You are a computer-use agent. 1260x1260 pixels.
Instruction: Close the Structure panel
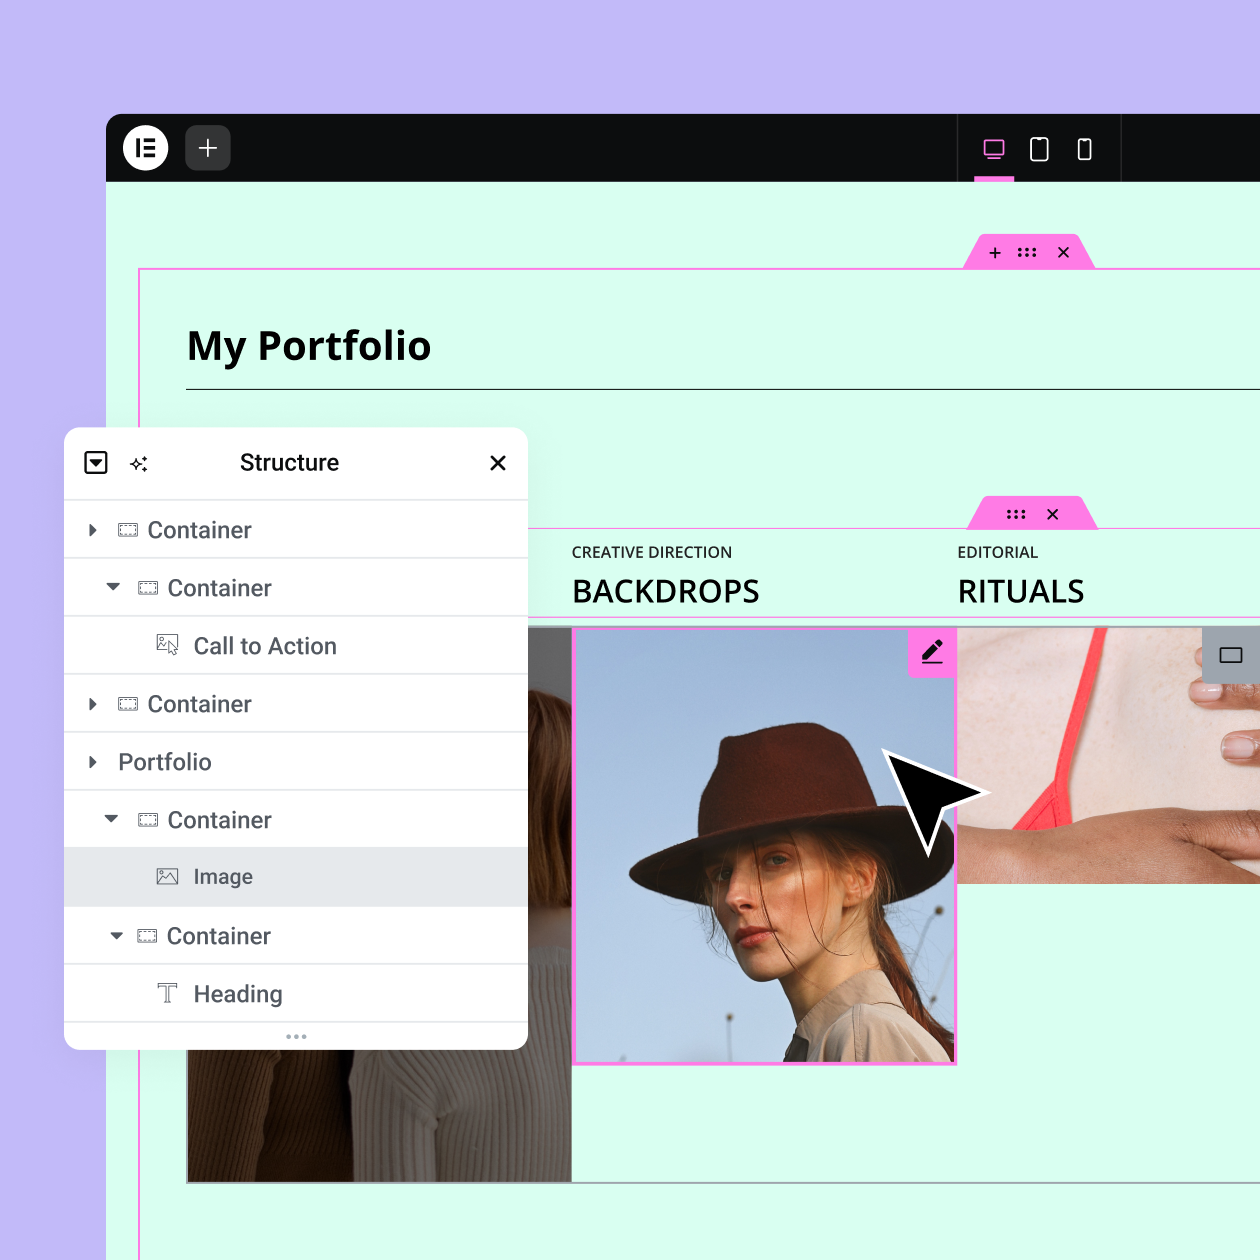click(x=498, y=463)
